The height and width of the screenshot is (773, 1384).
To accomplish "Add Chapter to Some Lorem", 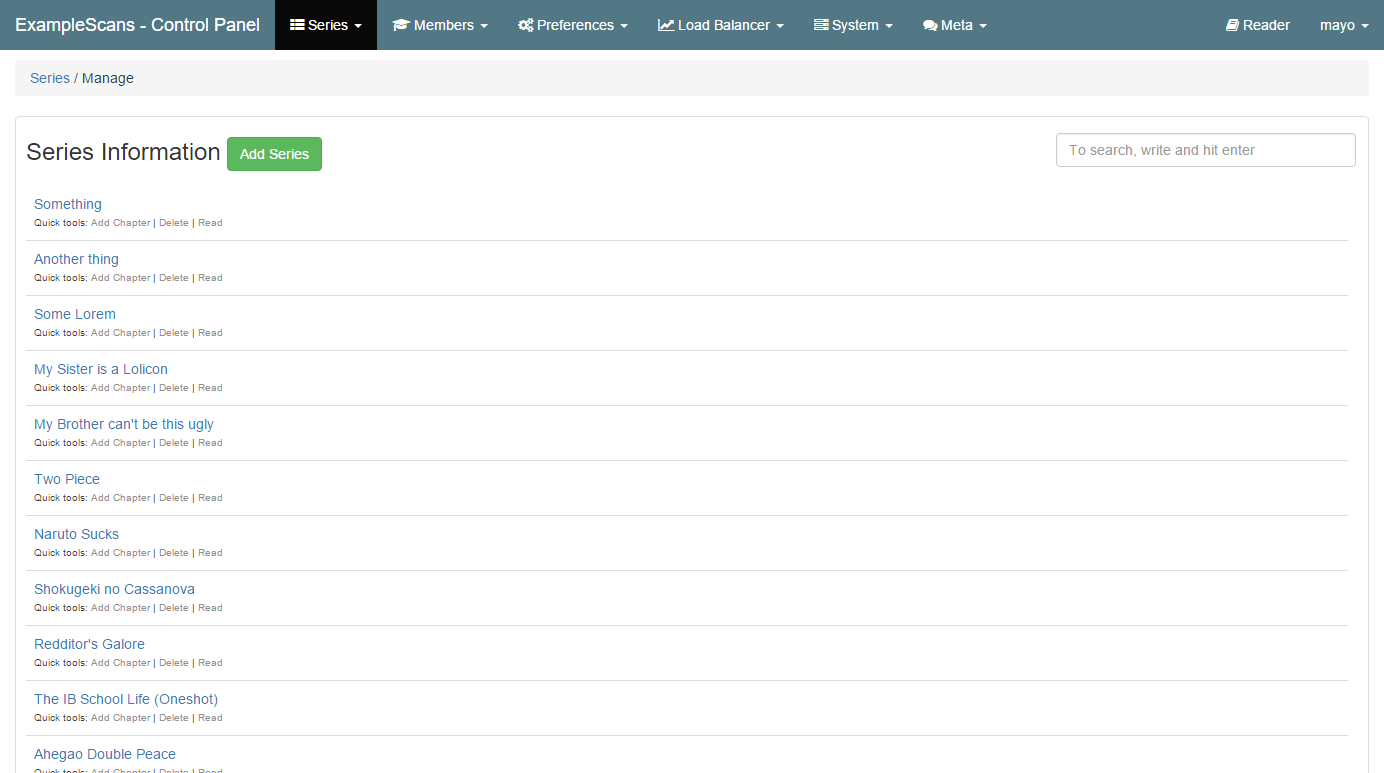I will tap(120, 333).
